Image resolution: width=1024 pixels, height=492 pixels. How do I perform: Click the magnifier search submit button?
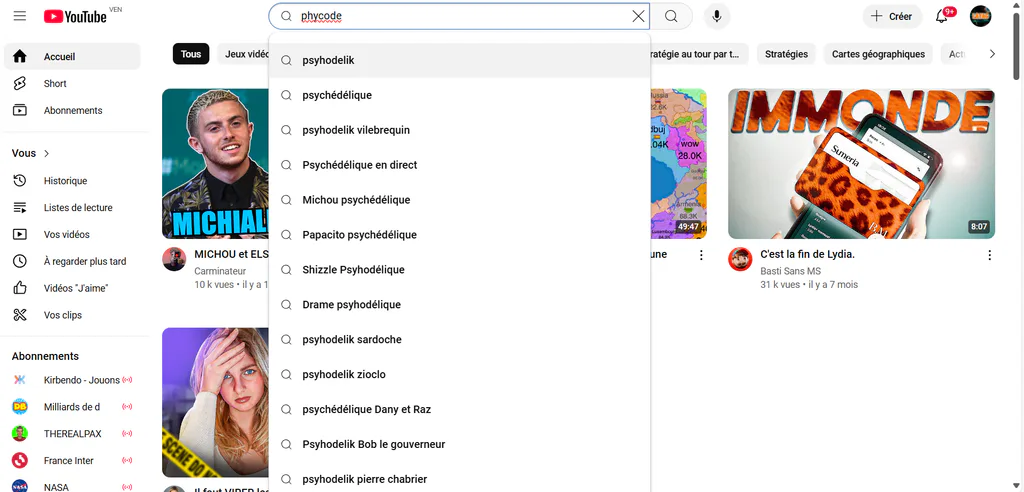tap(671, 16)
